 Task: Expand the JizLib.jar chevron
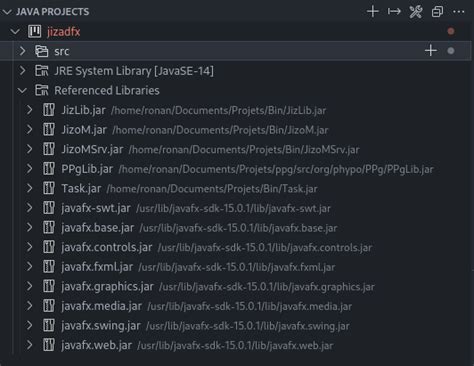(30, 110)
